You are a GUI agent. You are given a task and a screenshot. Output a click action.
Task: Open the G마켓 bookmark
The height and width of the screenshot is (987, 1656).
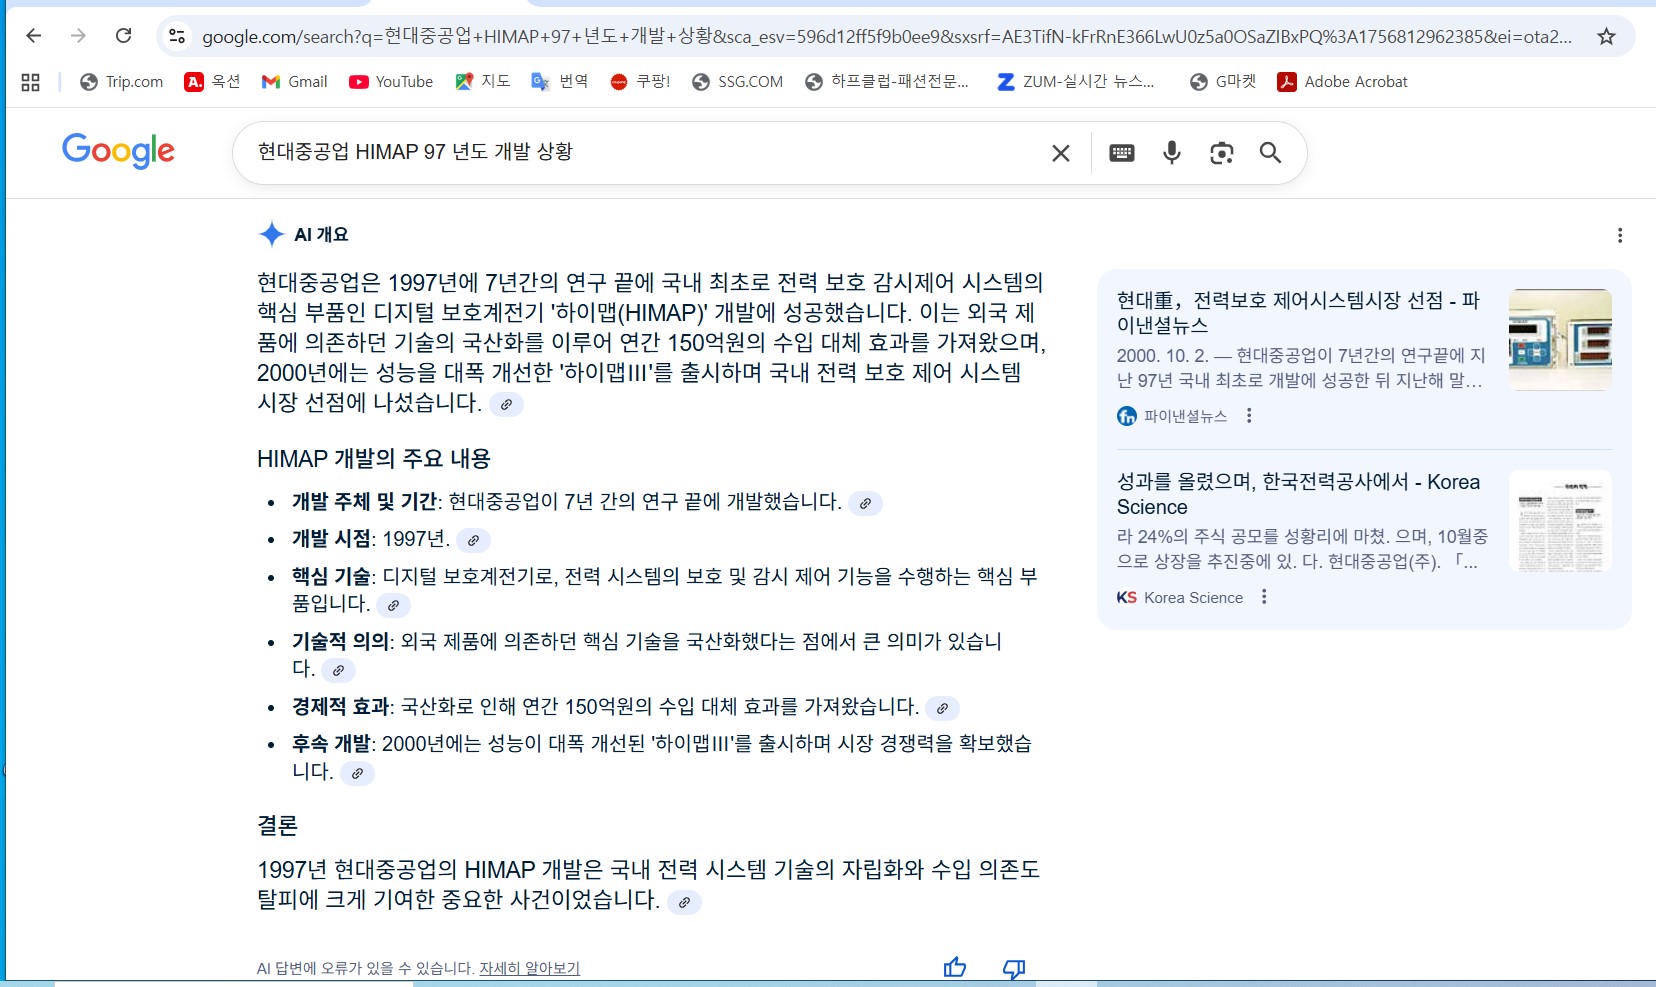1222,82
